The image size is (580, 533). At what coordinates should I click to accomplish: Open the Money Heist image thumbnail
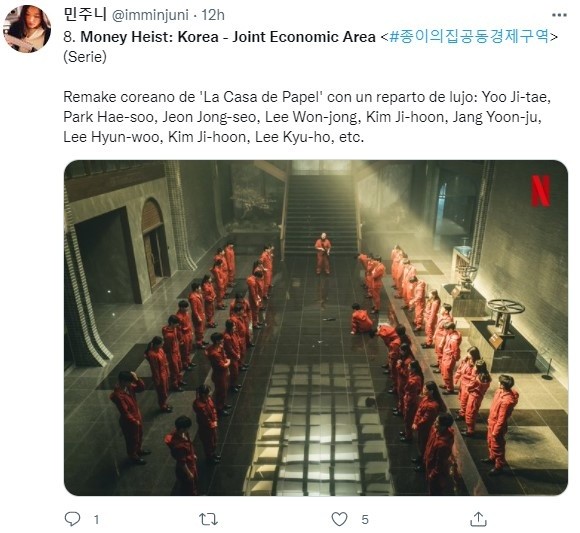coord(316,328)
